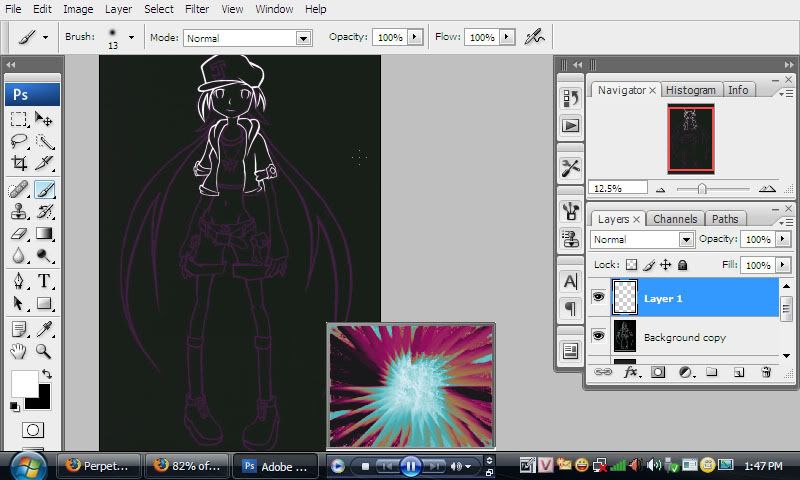The width and height of the screenshot is (800, 480).
Task: Pause playback in the media player toolbar
Action: click(410, 466)
